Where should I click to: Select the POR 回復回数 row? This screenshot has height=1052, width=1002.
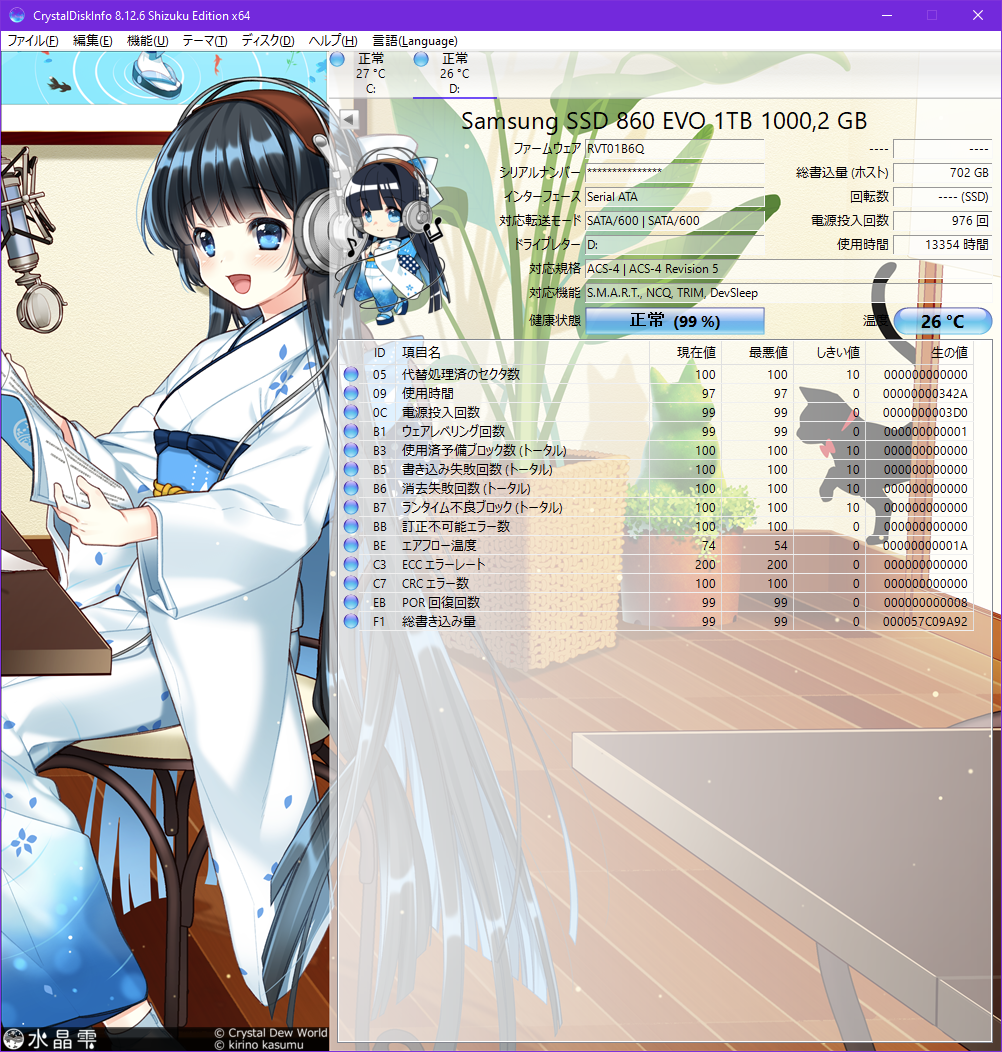click(656, 602)
